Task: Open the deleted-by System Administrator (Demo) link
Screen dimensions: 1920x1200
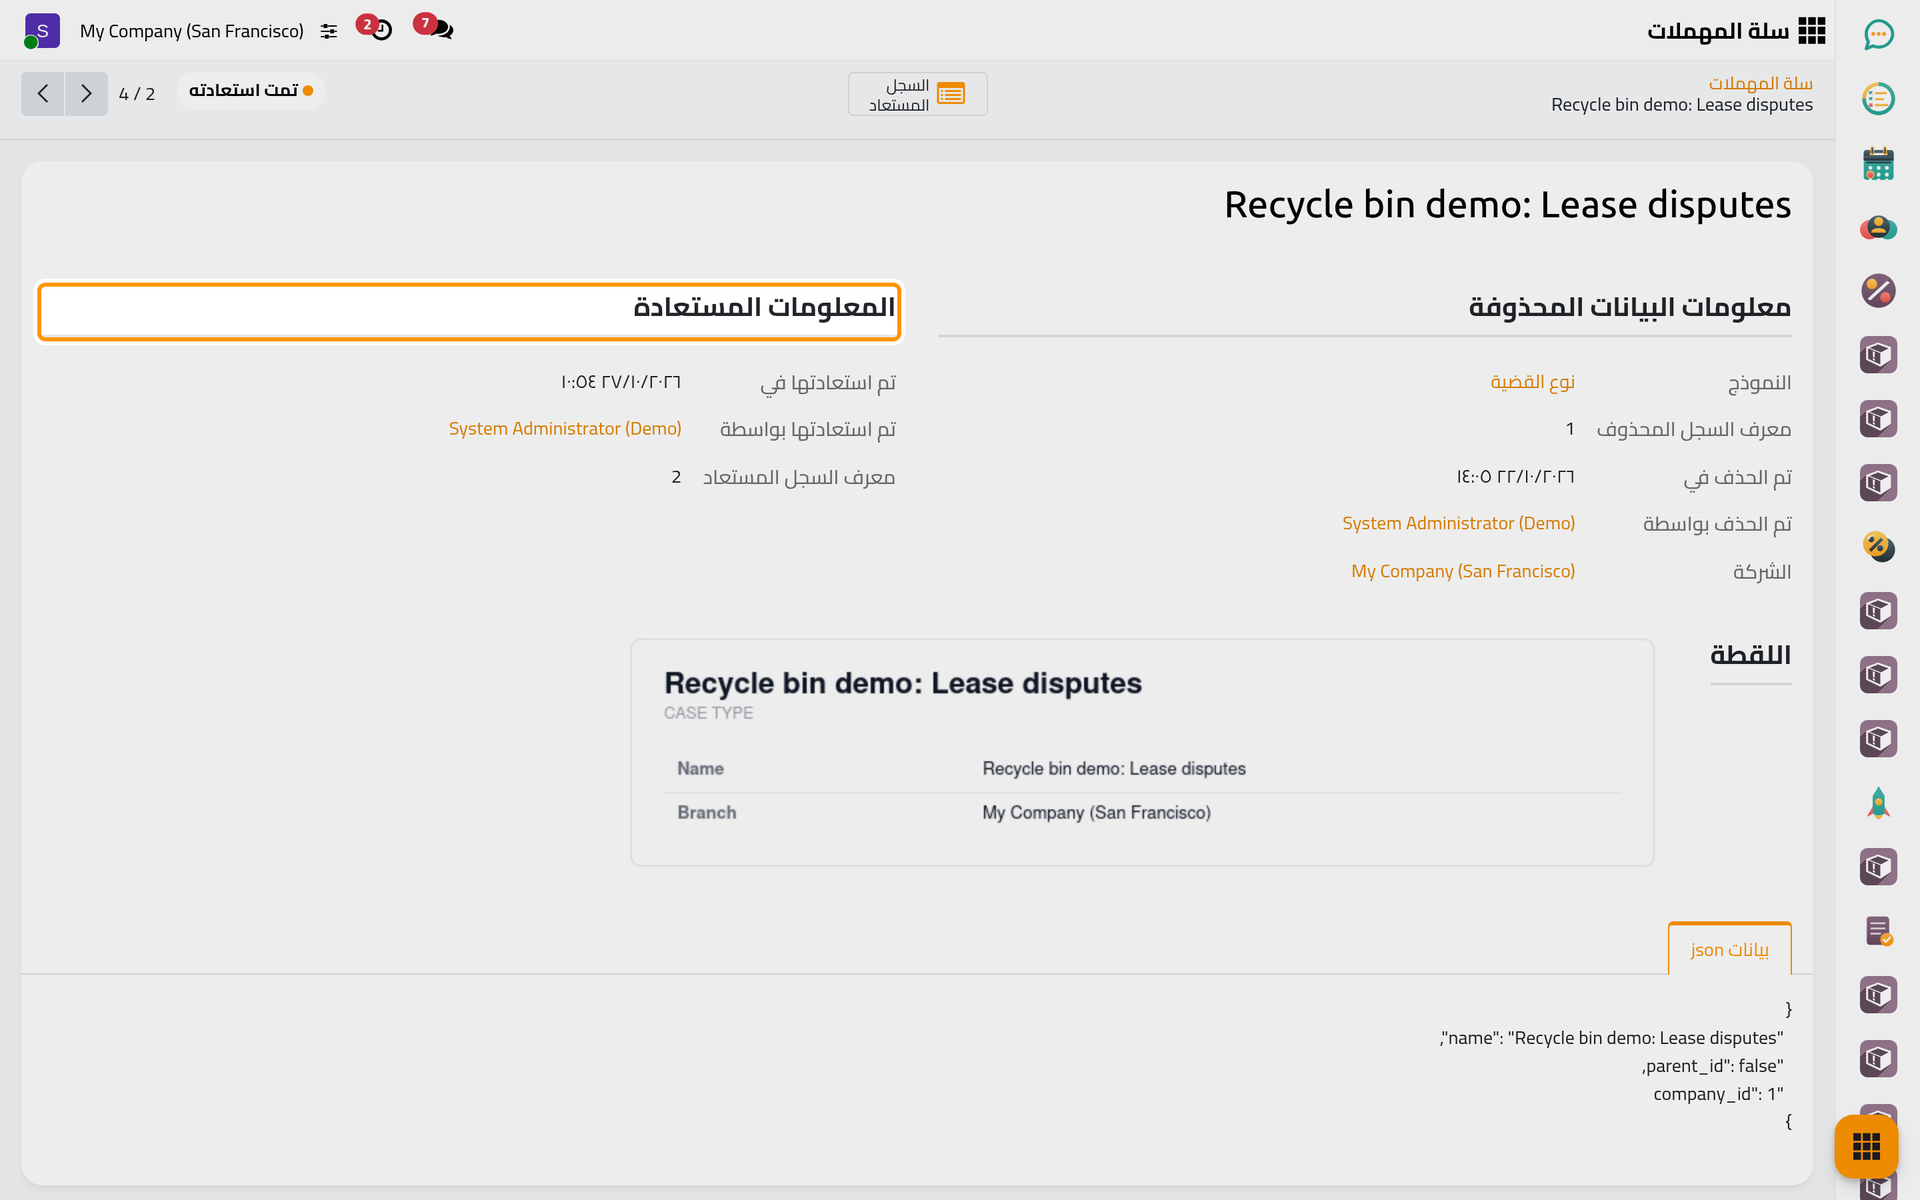Action: click(1458, 523)
